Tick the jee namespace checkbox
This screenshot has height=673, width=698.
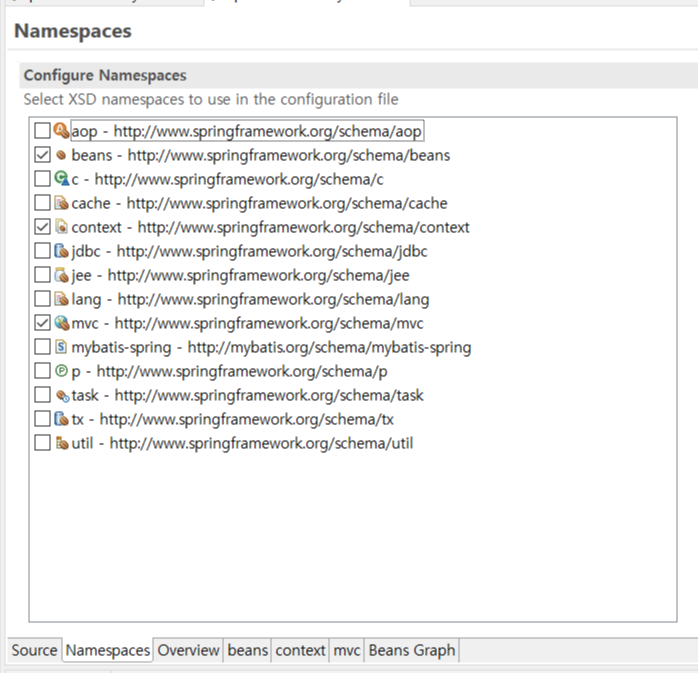point(42,275)
